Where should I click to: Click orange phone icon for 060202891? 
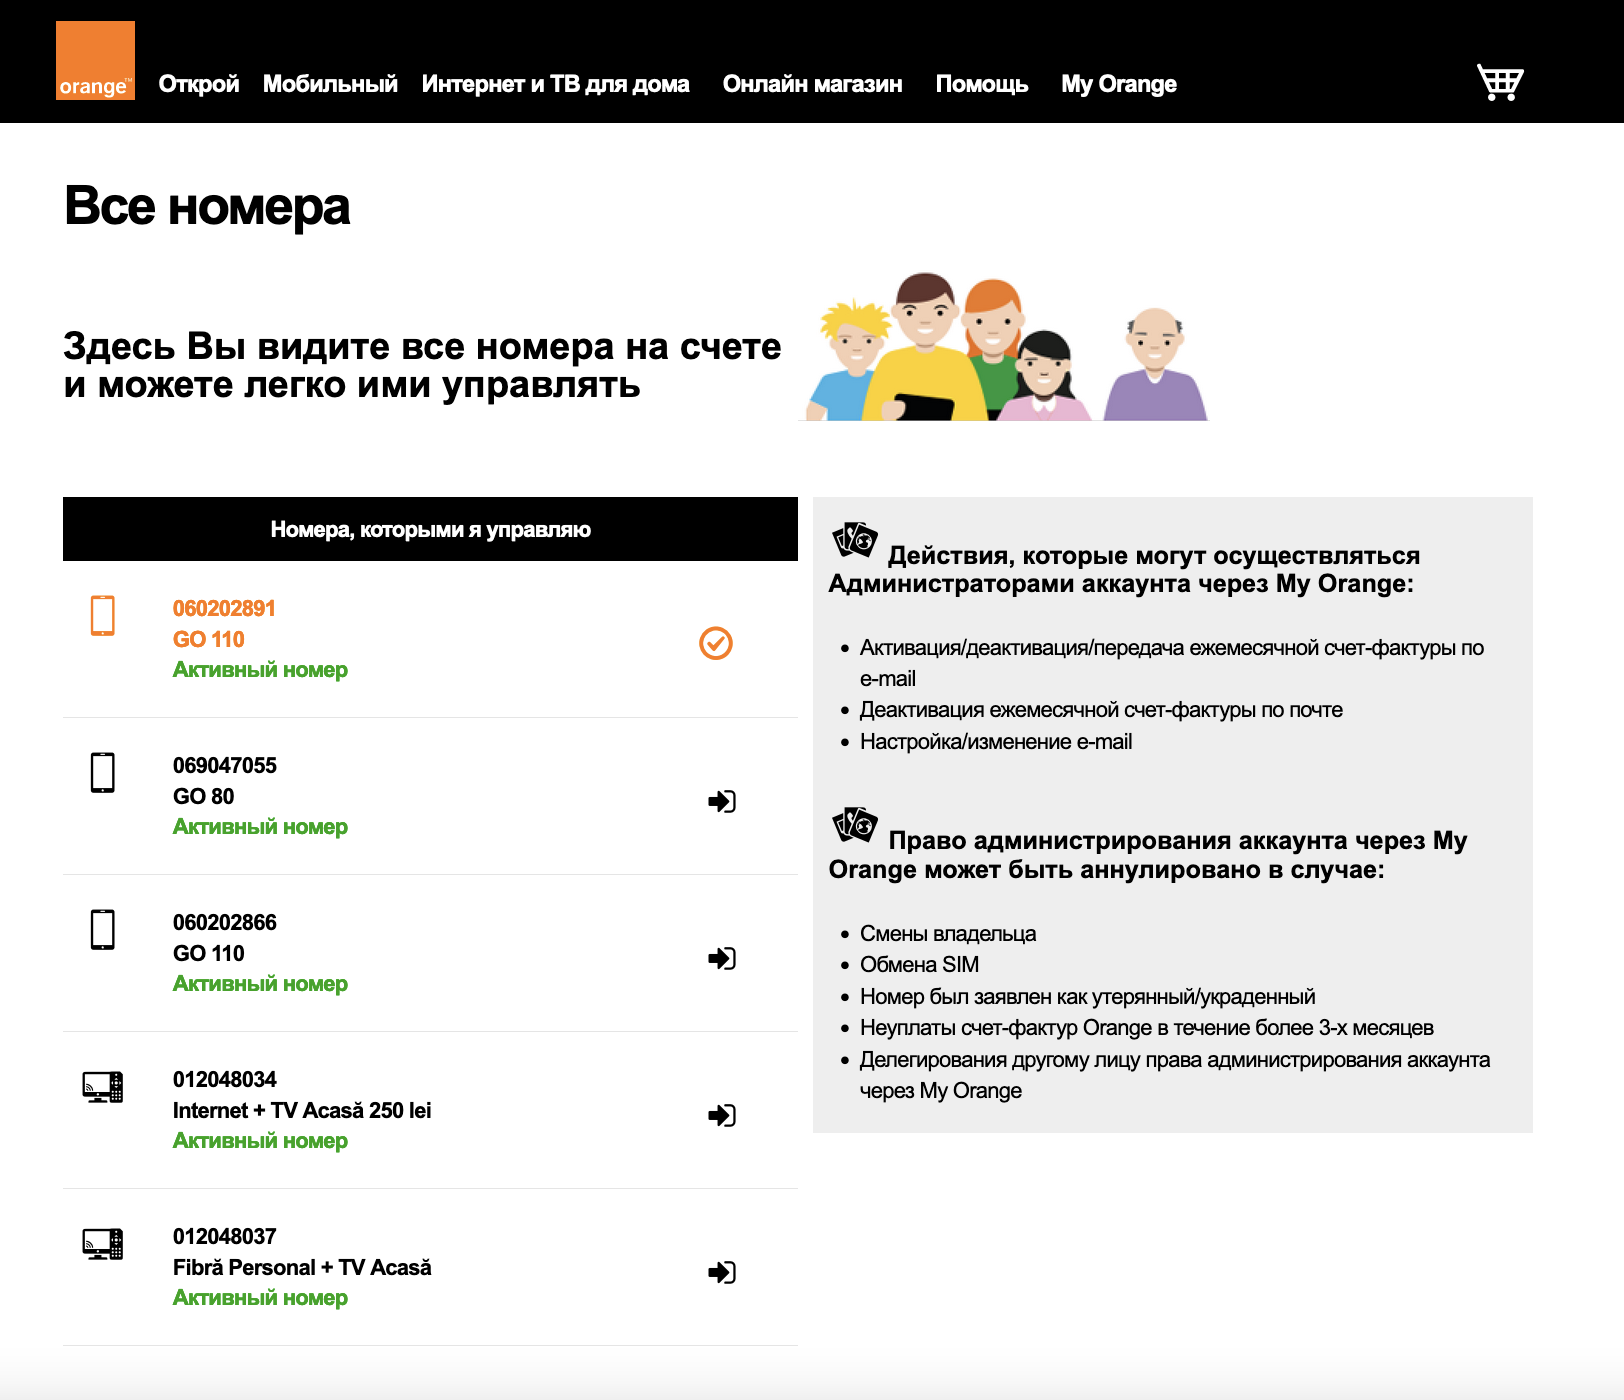(103, 615)
